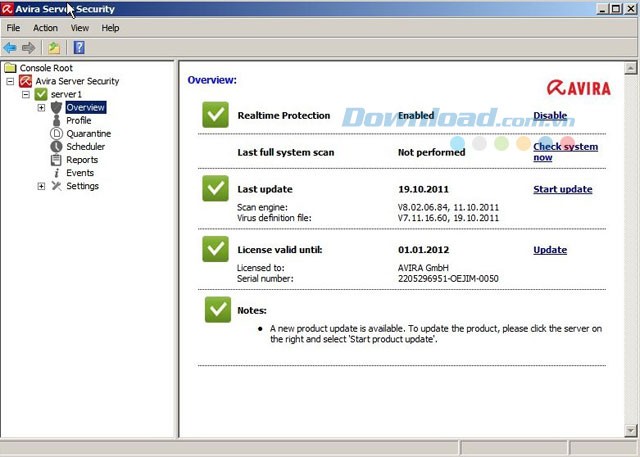
Task: Click the Settings tools icon
Action: pos(56,186)
